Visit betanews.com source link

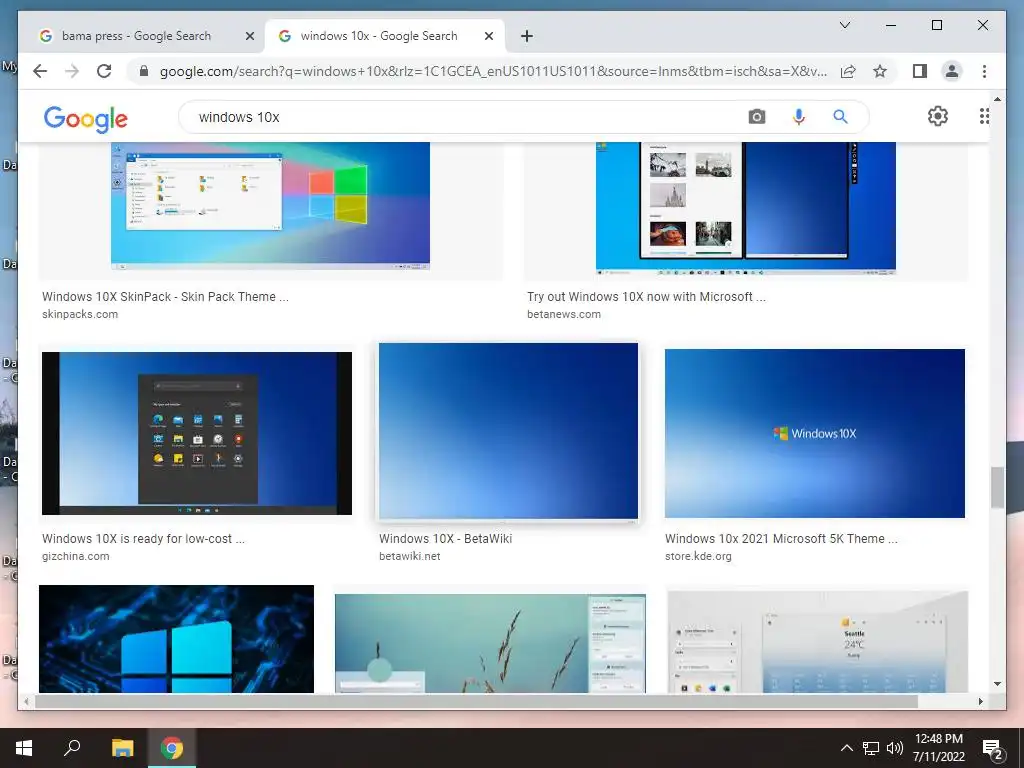564,314
